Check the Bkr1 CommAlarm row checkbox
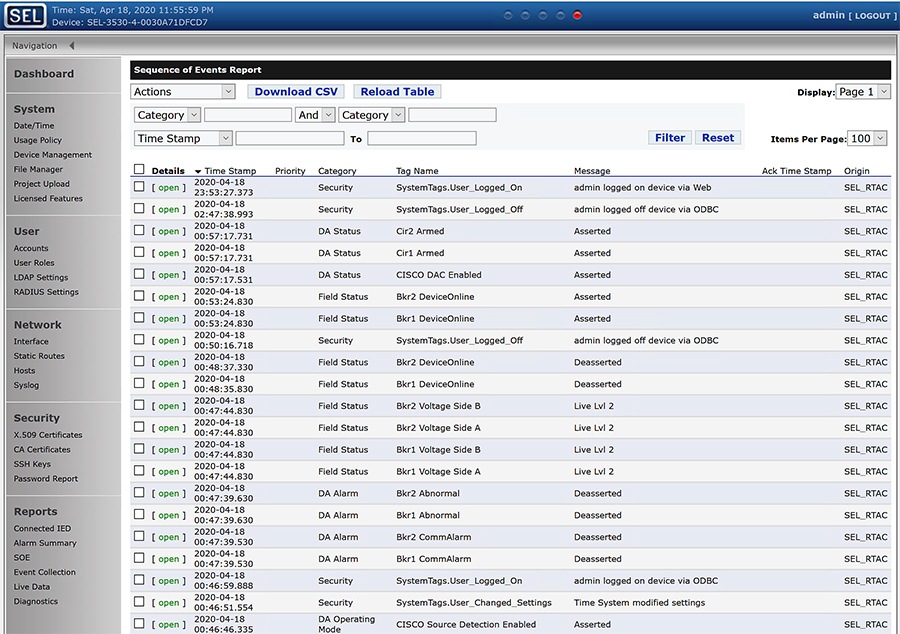Screen dimensions: 900x634 [x=139, y=558]
